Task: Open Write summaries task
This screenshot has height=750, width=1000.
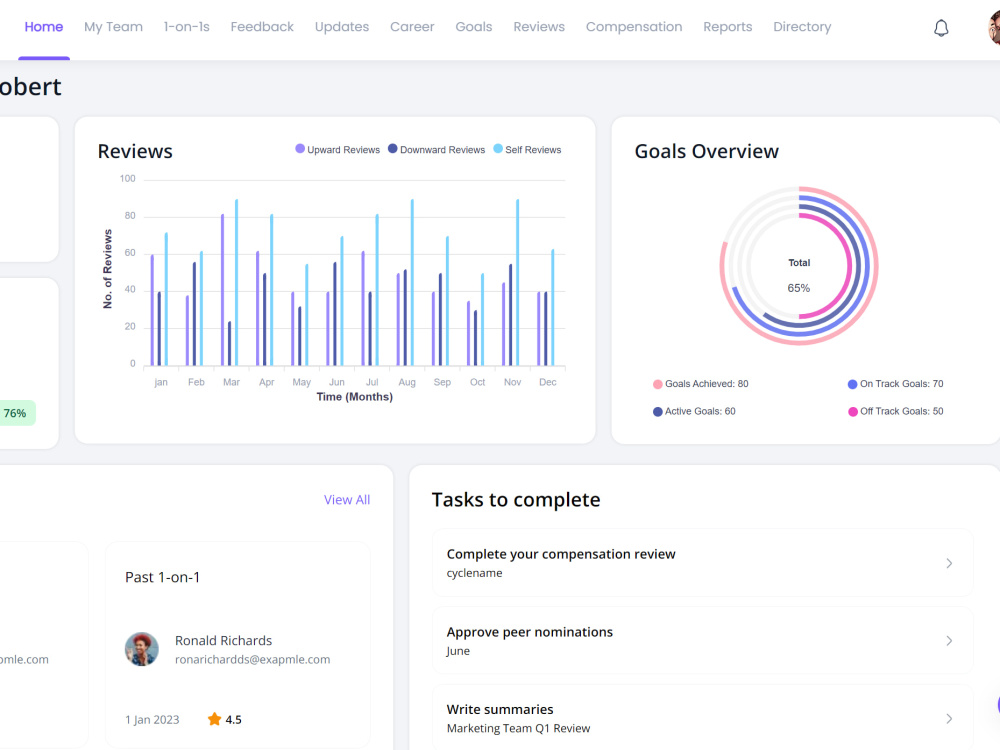Action: 703,717
